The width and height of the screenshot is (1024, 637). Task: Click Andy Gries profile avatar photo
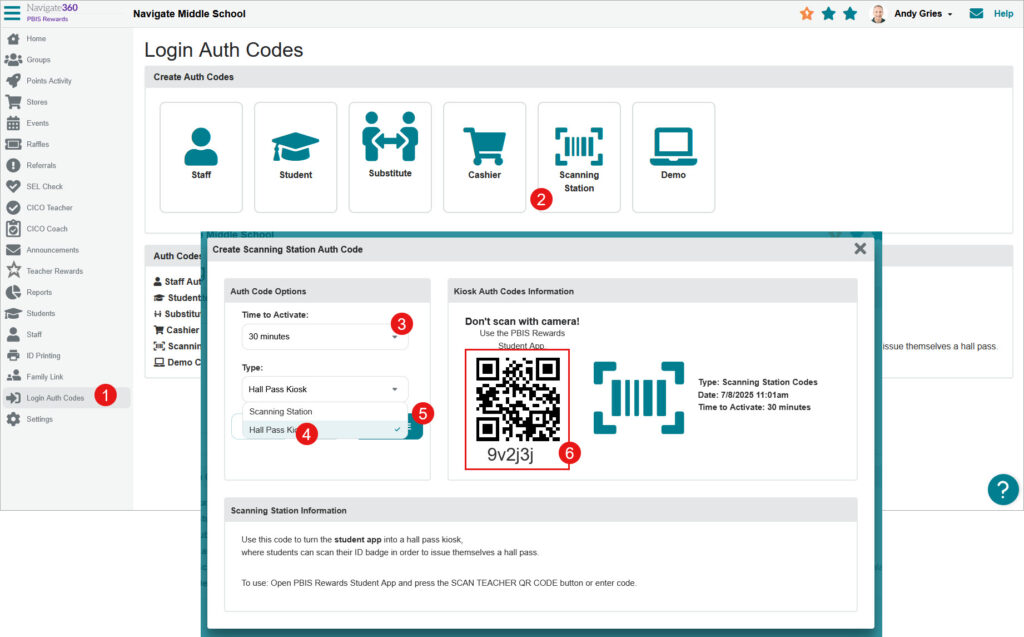coord(878,14)
